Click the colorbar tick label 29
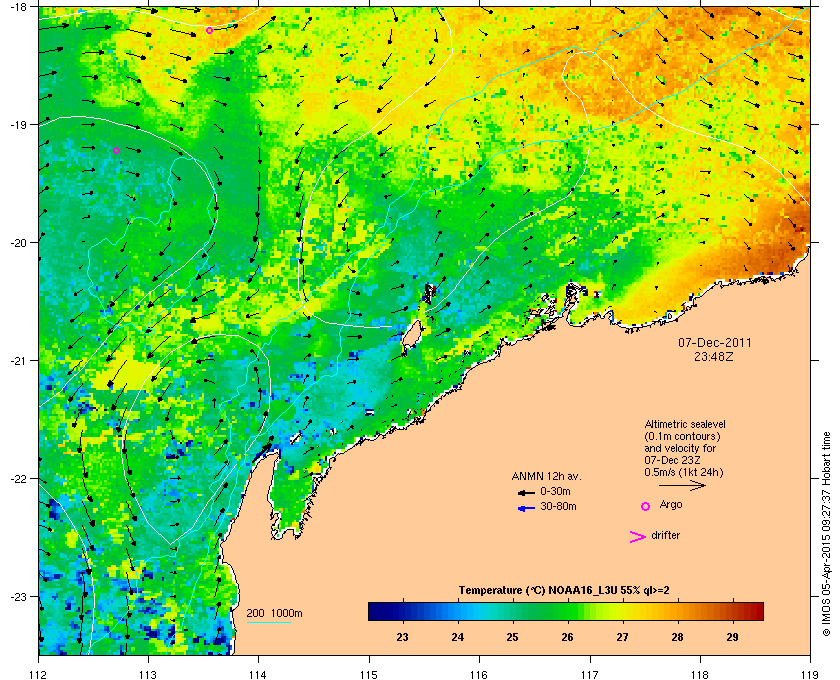 tap(732, 637)
